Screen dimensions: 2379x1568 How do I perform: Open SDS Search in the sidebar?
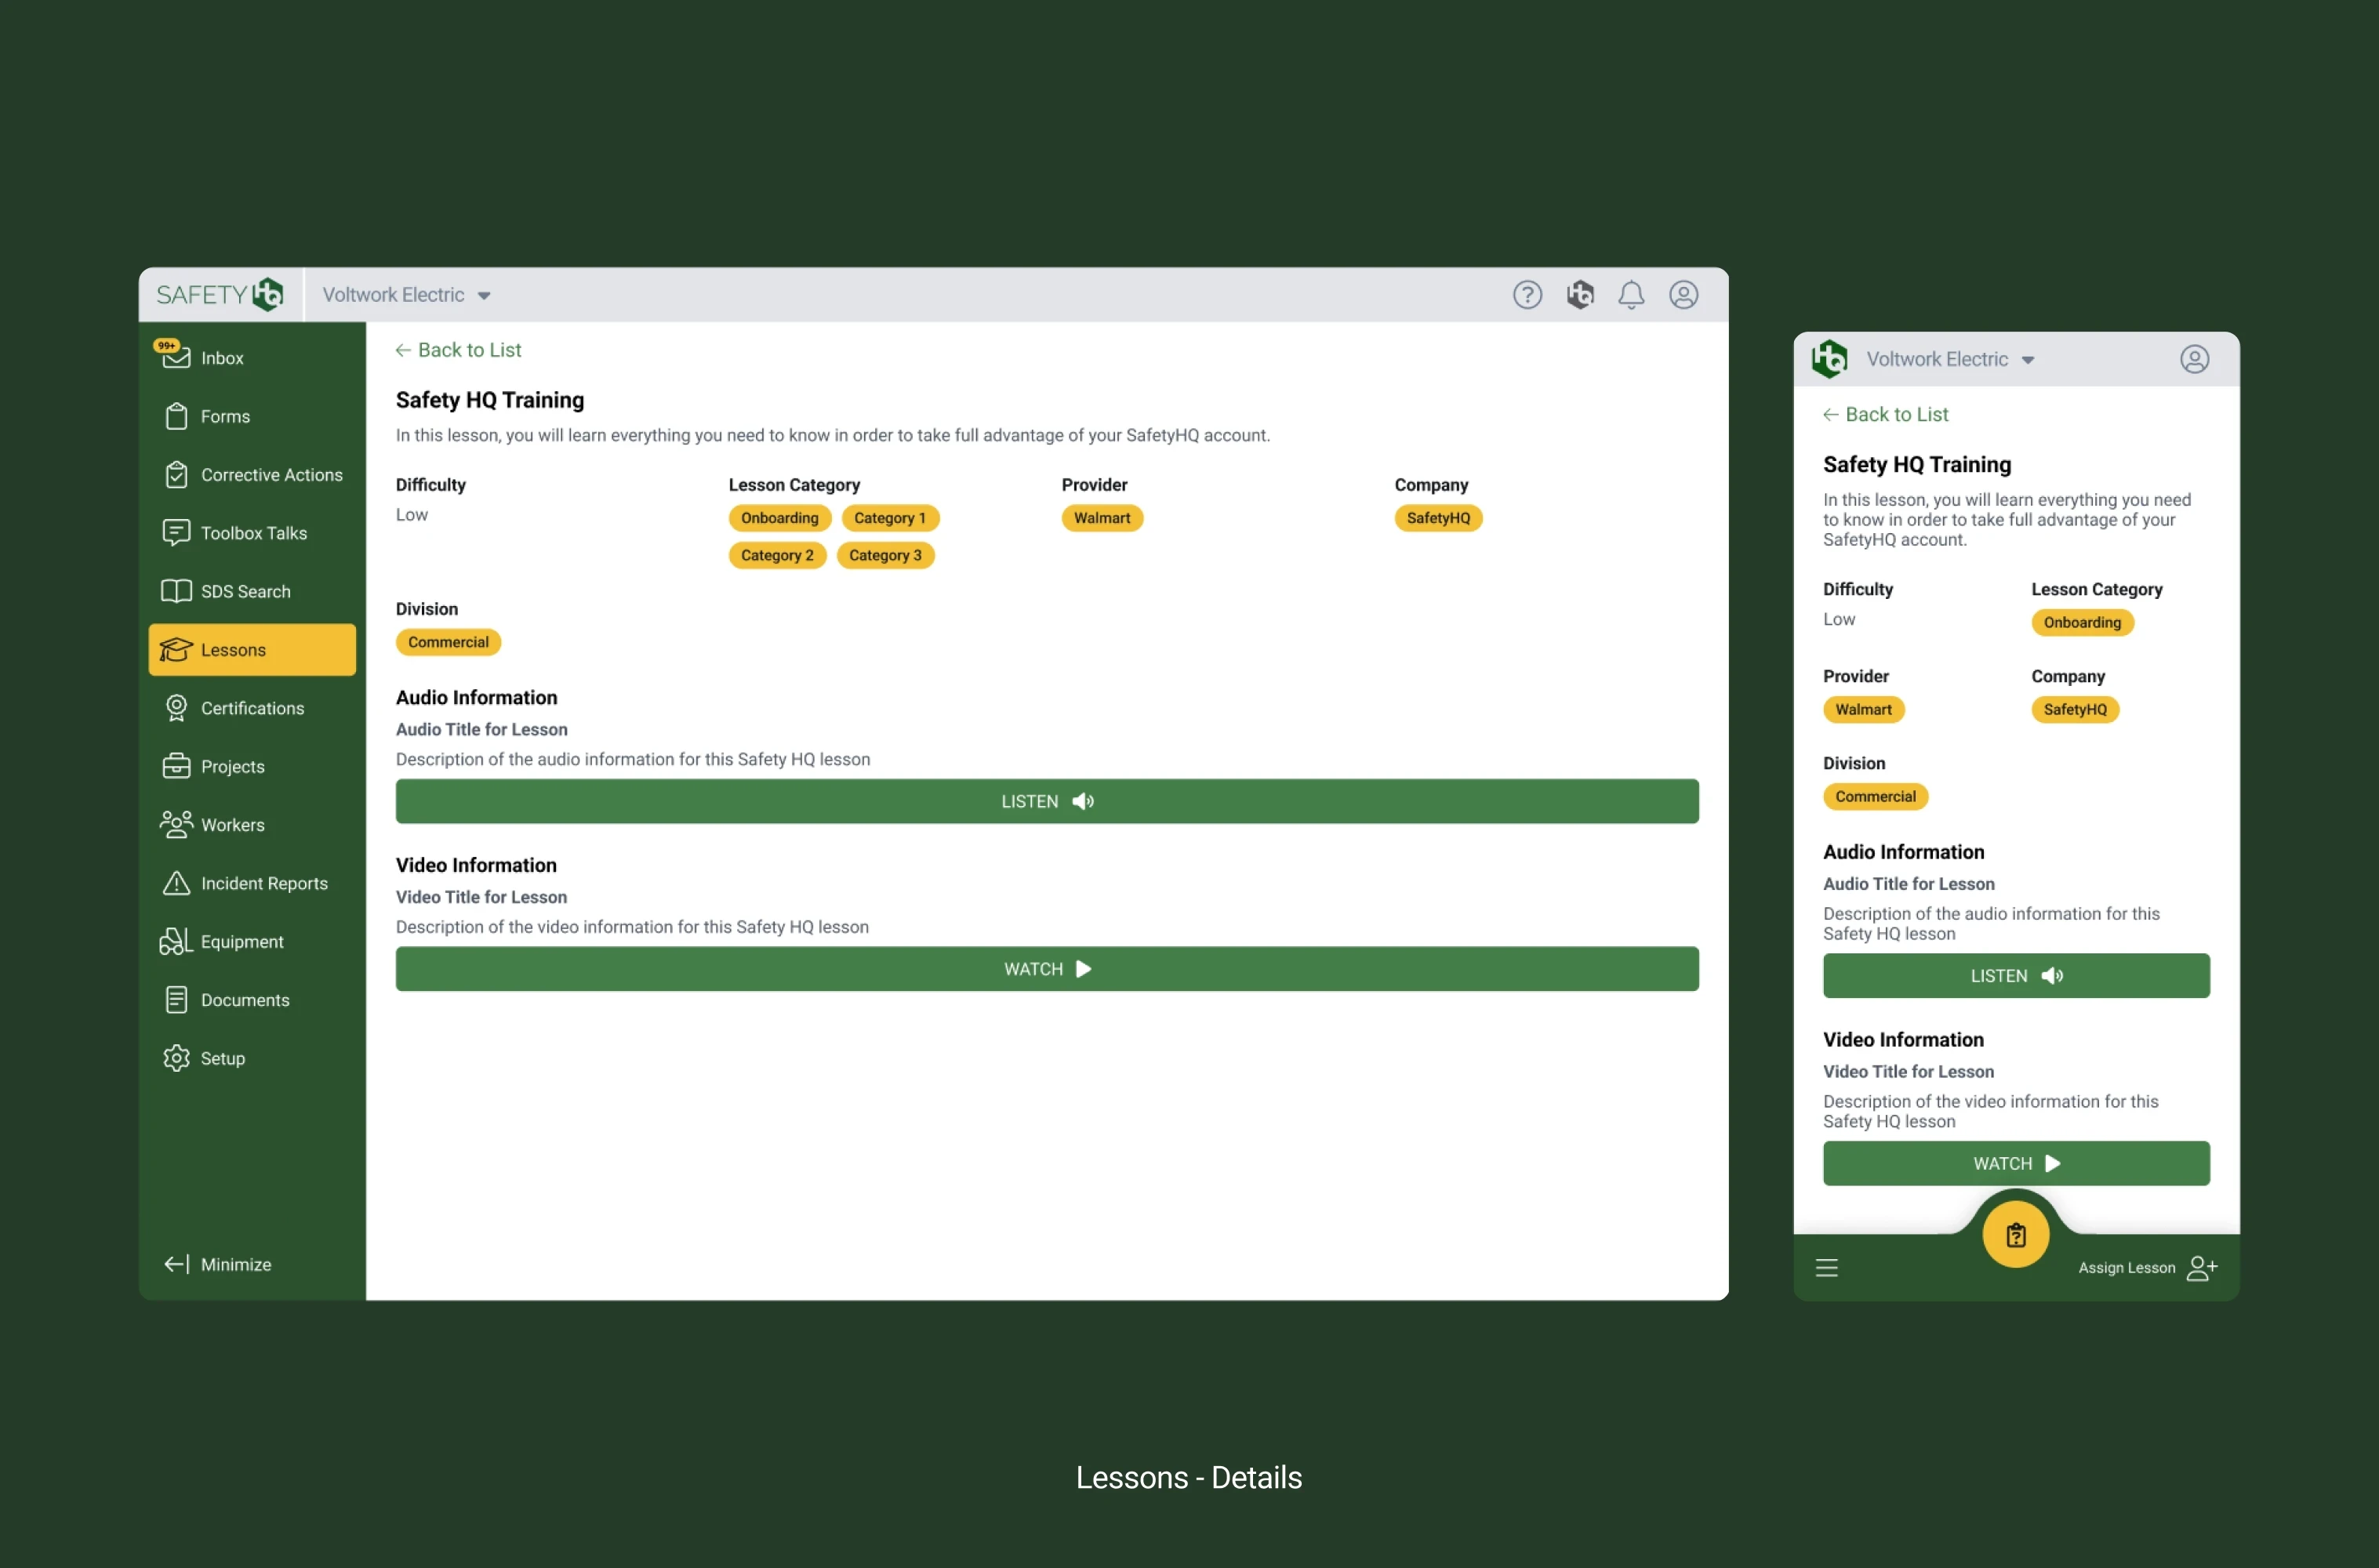point(245,591)
